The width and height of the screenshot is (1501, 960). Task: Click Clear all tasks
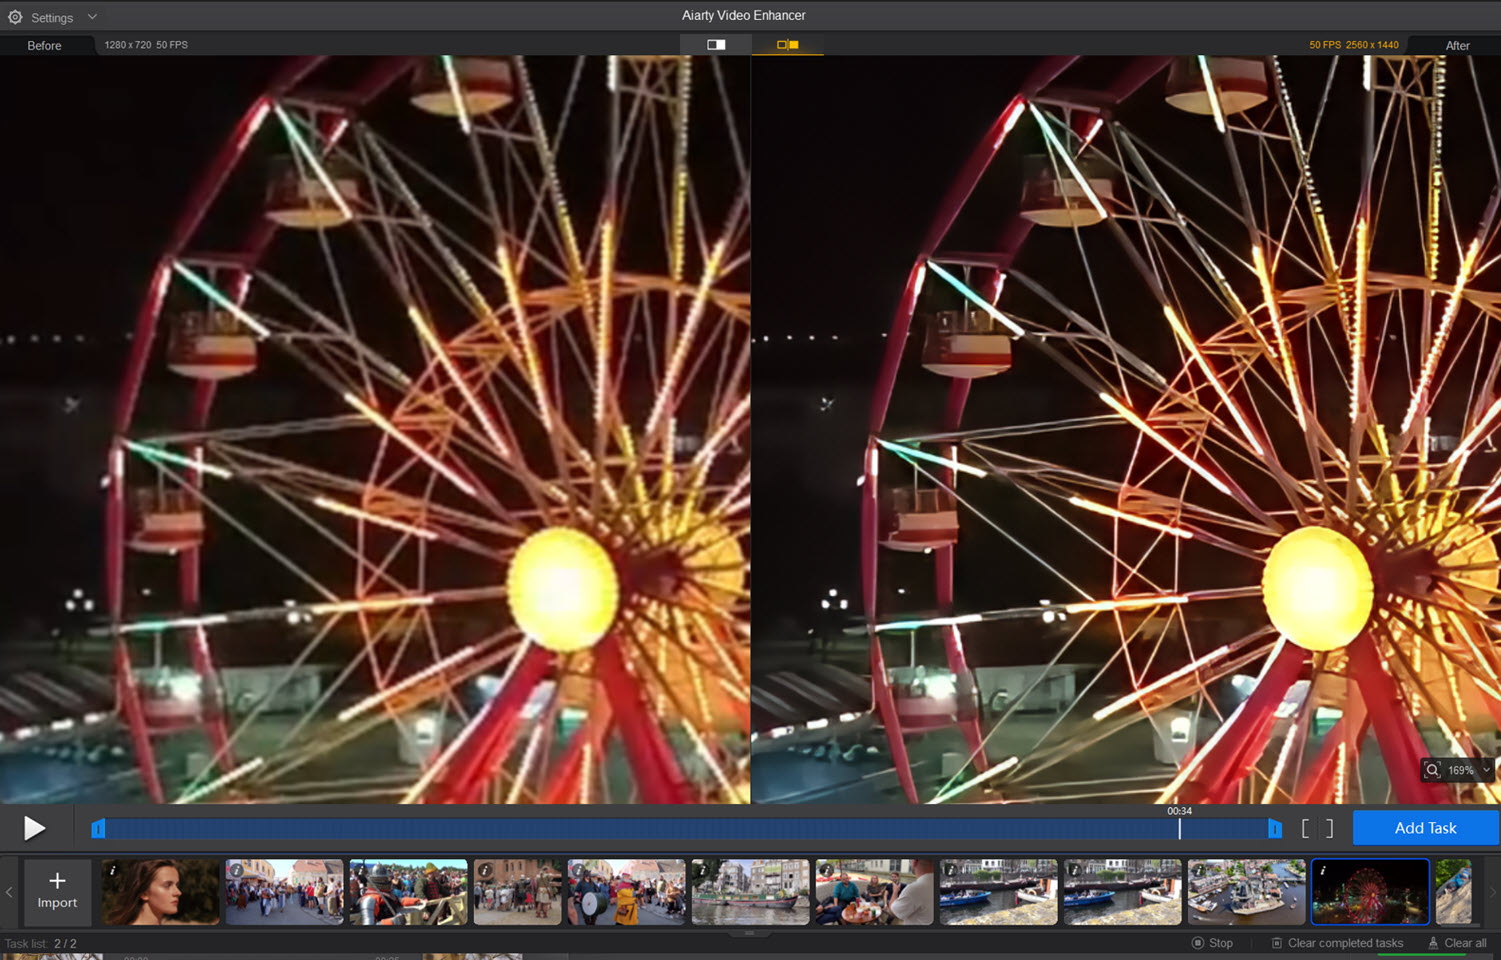[1457, 943]
